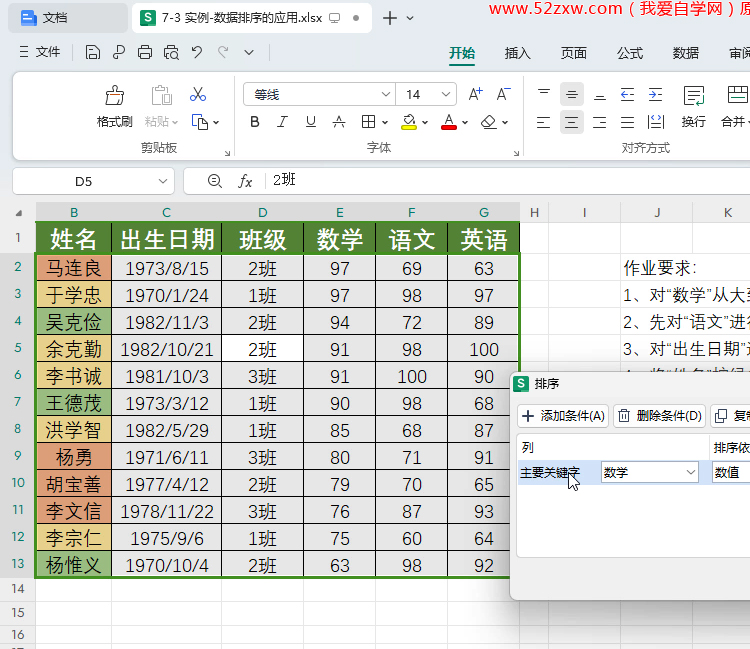
Task: Click the Merge cells (合并) icon
Action: tap(737, 94)
